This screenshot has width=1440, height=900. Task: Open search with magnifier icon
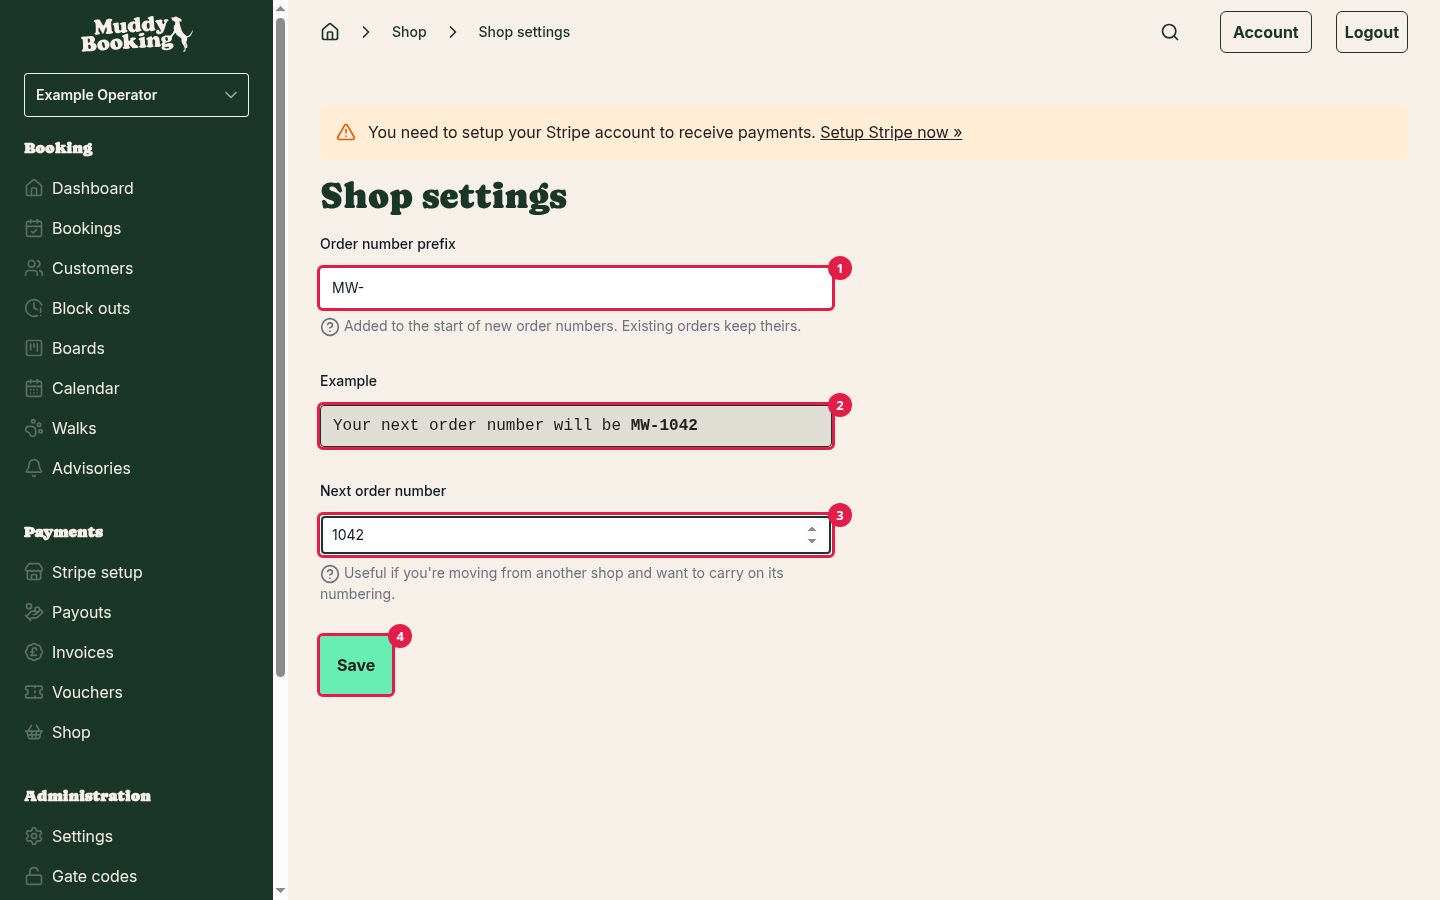1170,32
